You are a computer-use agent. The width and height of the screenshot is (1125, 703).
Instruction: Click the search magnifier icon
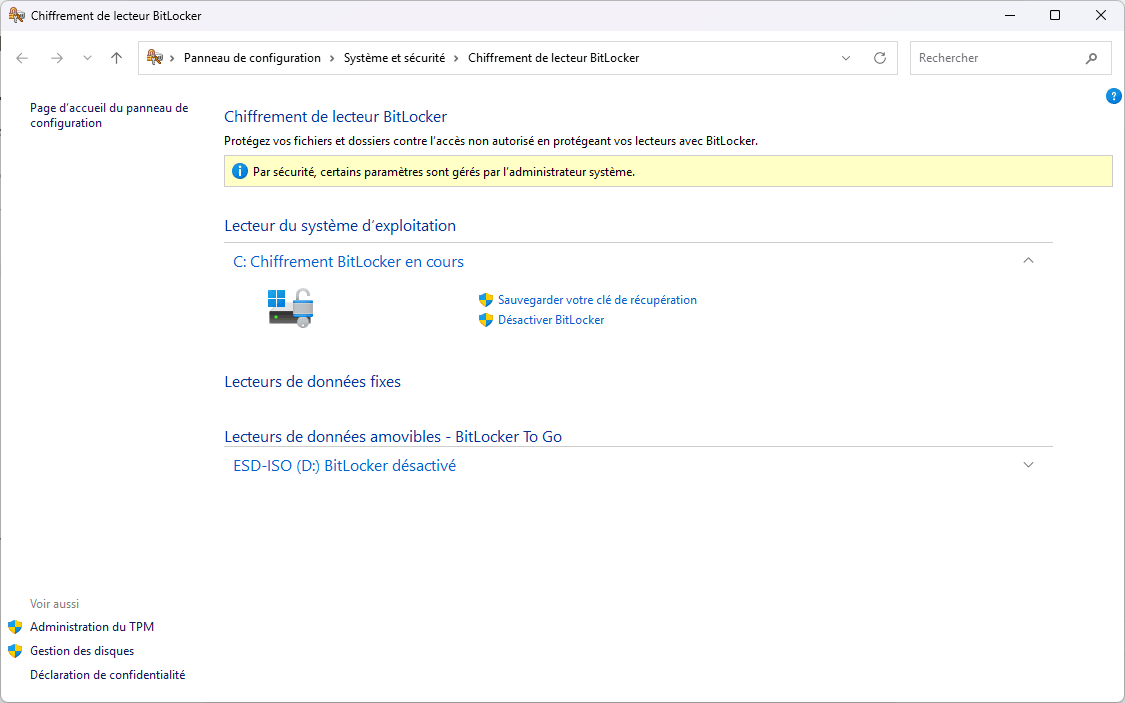point(1091,58)
